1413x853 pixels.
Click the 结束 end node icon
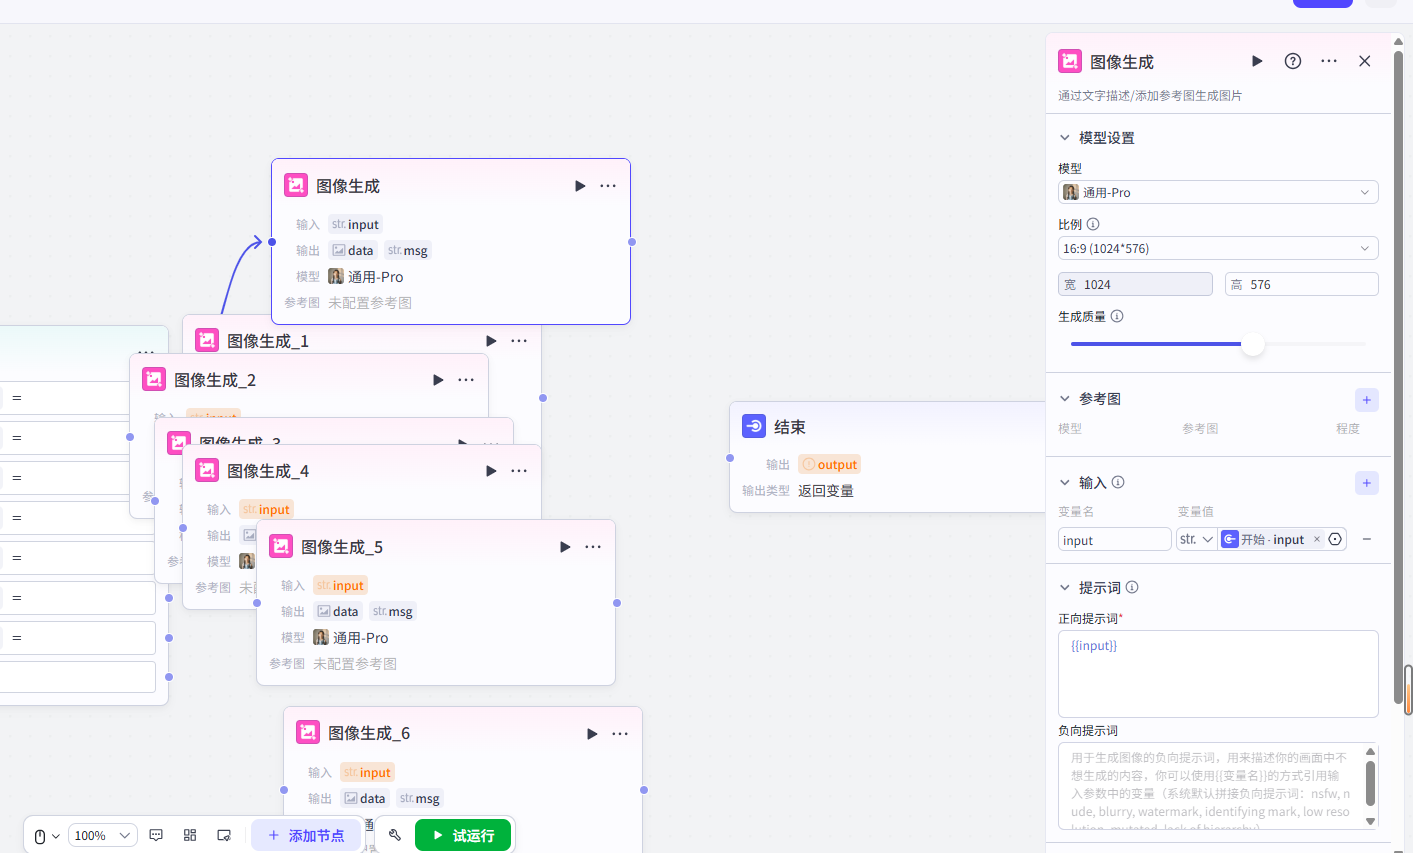pyautogui.click(x=754, y=426)
